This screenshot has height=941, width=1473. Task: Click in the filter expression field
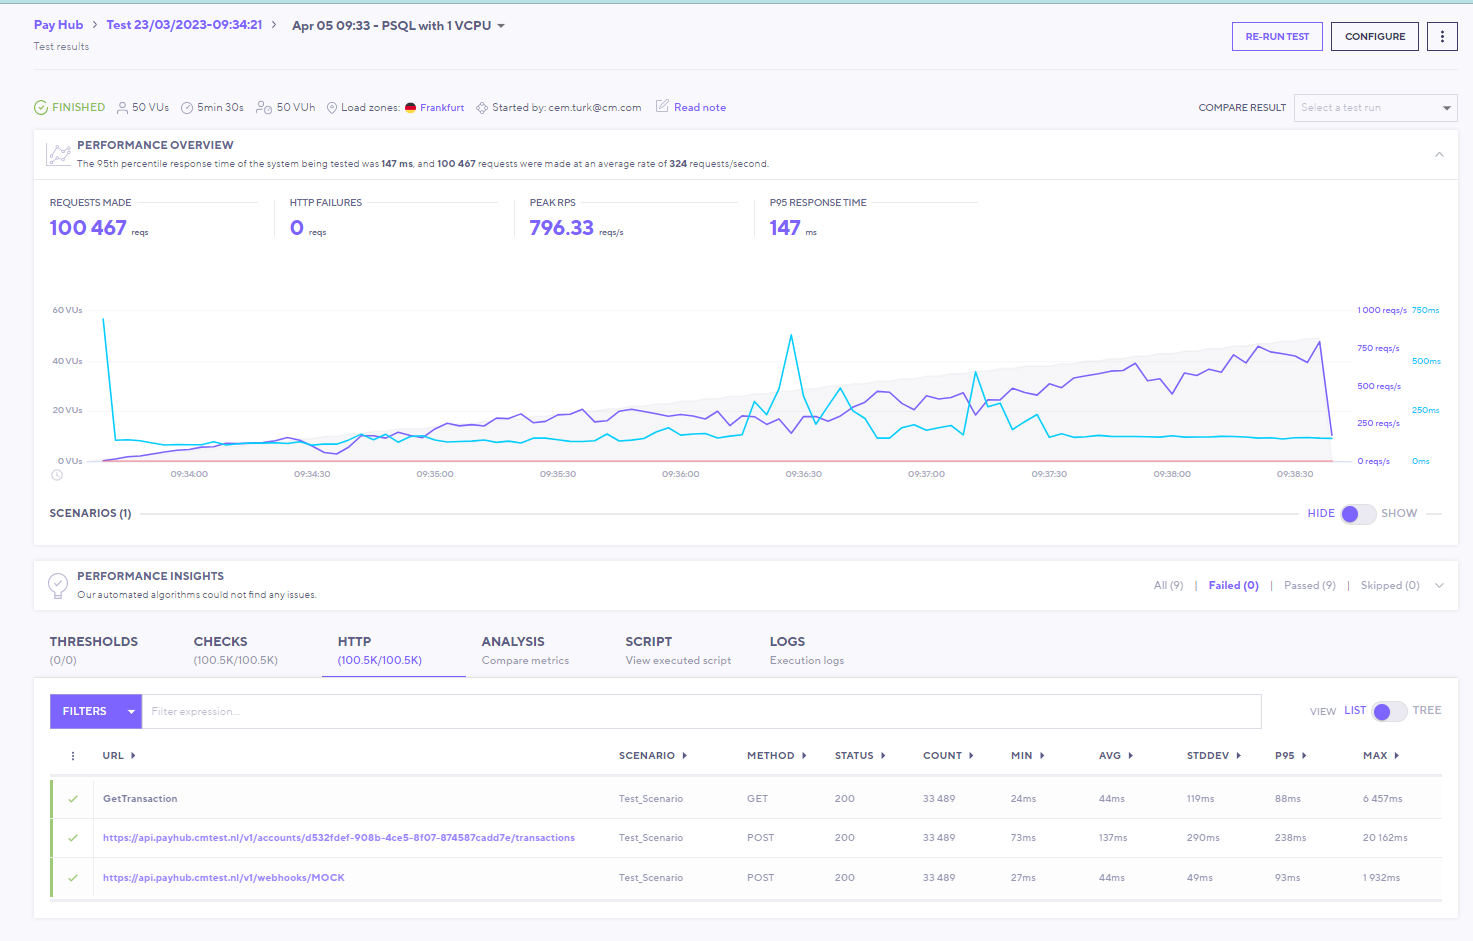coord(701,711)
